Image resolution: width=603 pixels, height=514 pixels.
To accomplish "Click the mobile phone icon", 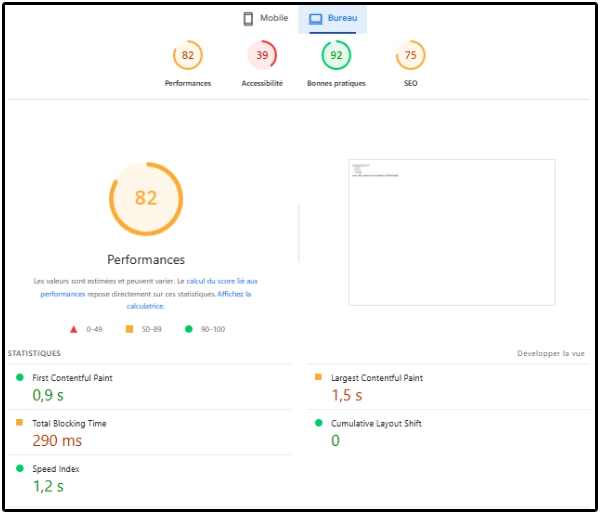I will tap(248, 18).
